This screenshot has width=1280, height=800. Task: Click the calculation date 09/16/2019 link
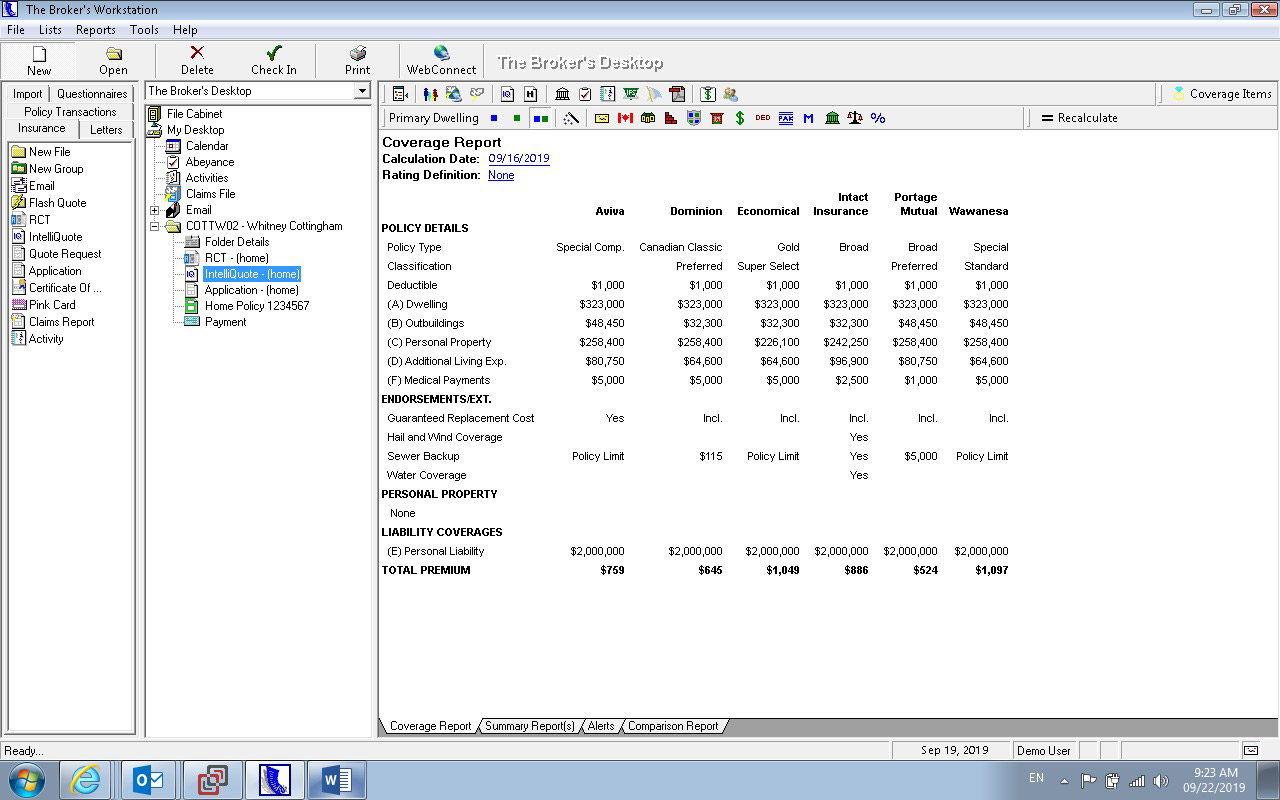click(x=518, y=159)
